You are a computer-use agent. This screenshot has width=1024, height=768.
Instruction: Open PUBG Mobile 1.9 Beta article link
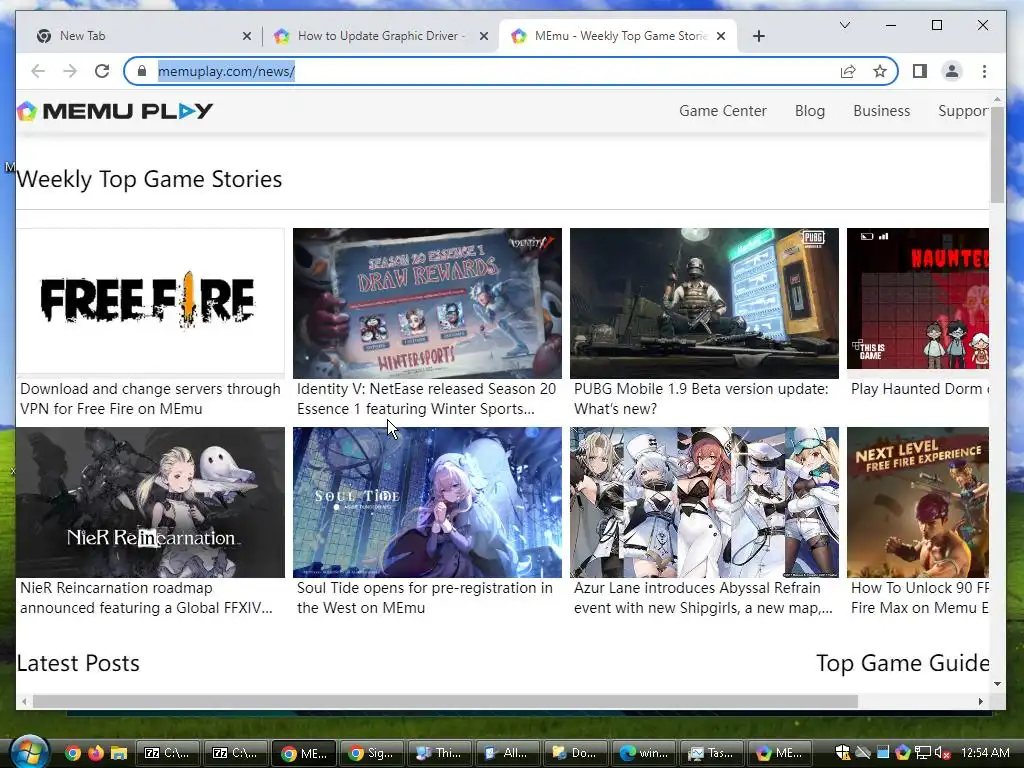[x=701, y=398]
